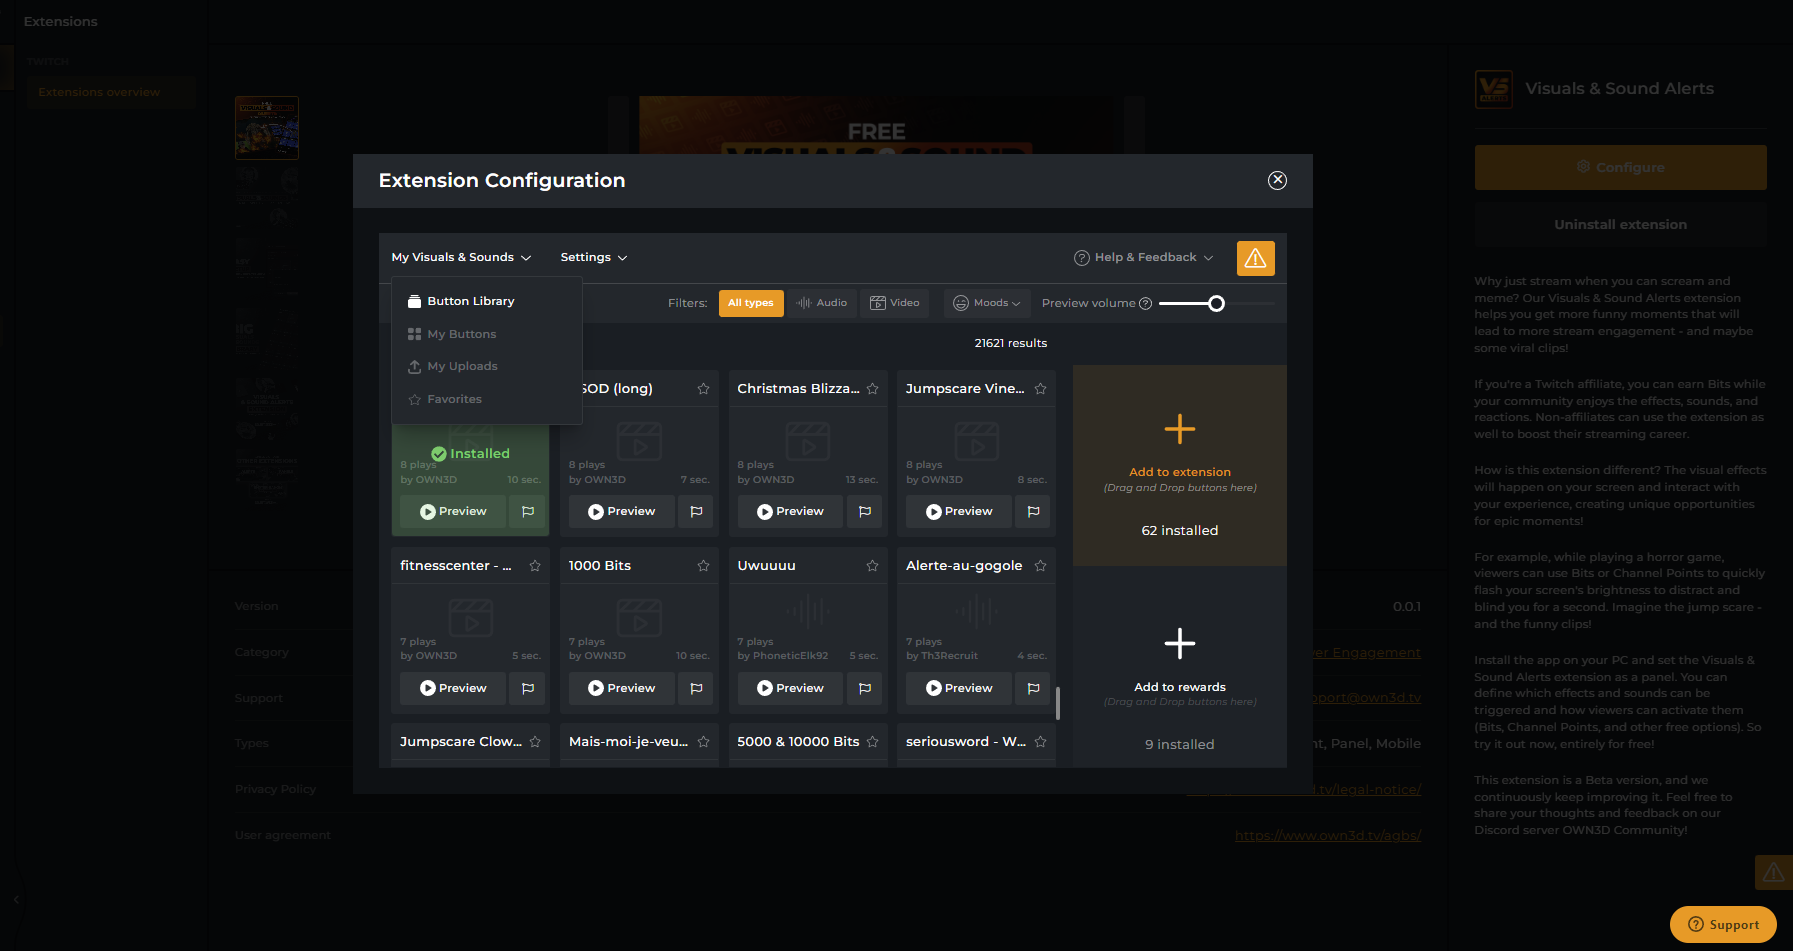Adjust the Preview volume slider
1793x951 pixels.
(x=1216, y=303)
